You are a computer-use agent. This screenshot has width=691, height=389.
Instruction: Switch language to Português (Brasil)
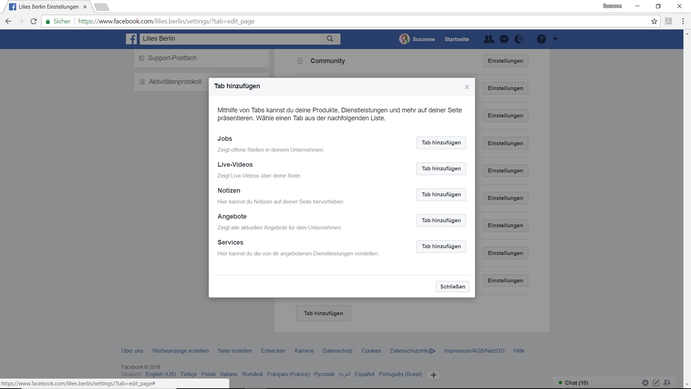[x=400, y=374]
